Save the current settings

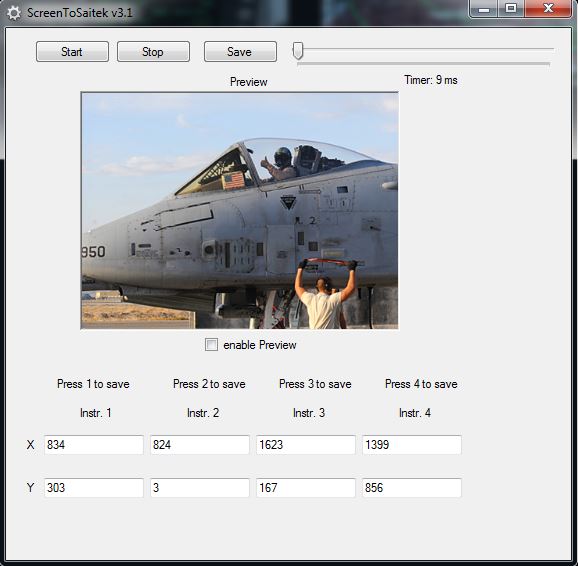240,52
